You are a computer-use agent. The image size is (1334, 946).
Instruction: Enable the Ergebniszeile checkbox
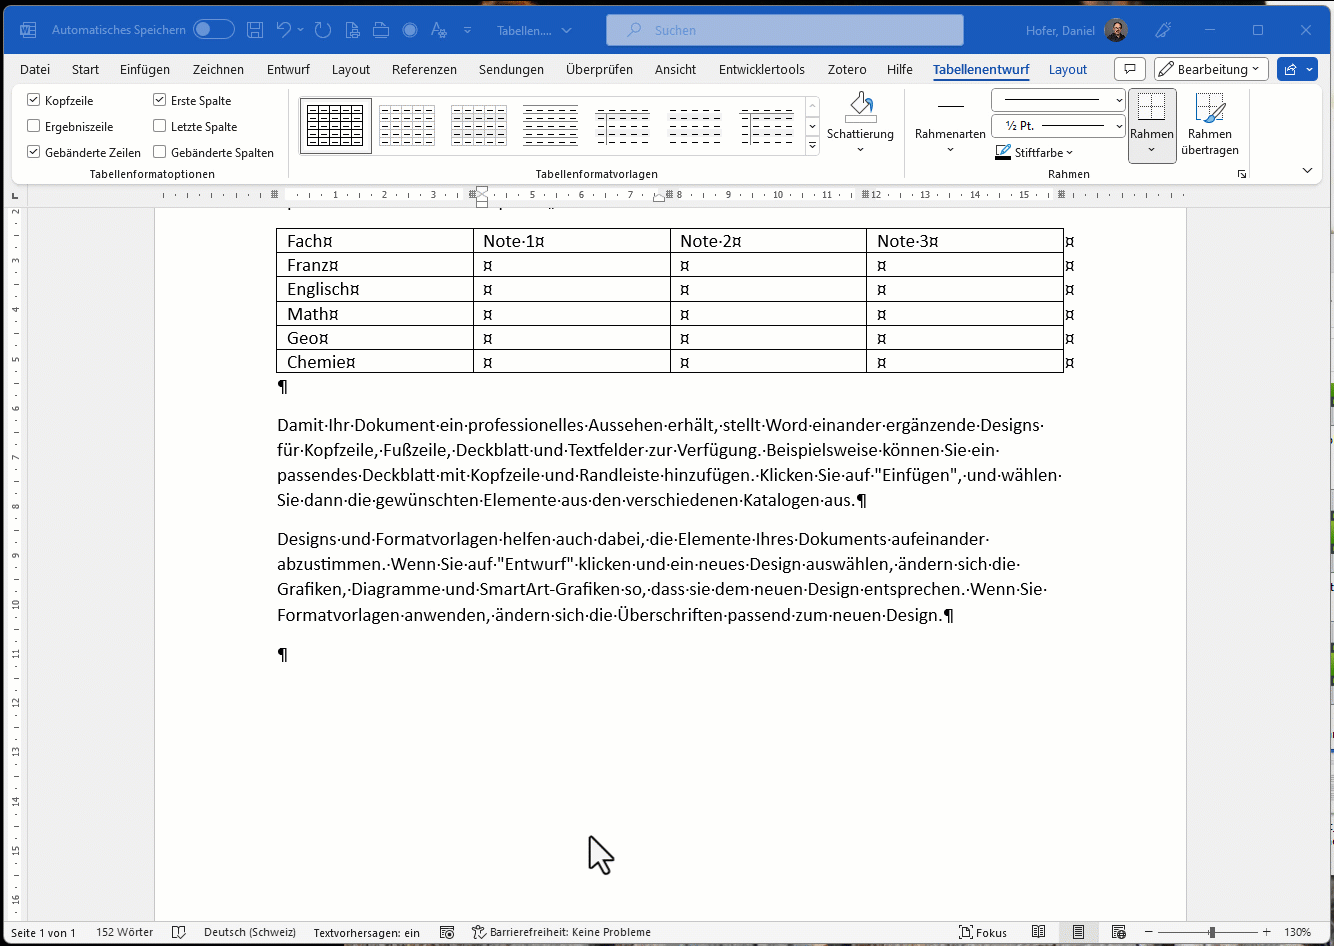click(34, 126)
